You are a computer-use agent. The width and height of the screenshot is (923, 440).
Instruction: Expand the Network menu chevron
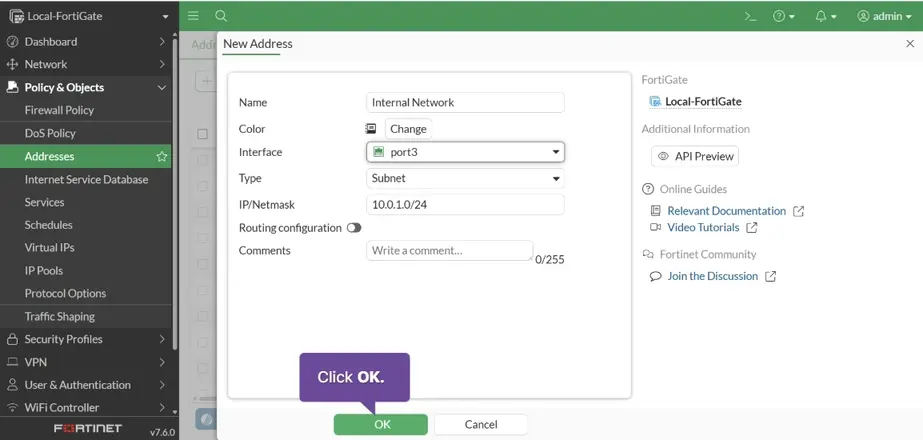162,64
